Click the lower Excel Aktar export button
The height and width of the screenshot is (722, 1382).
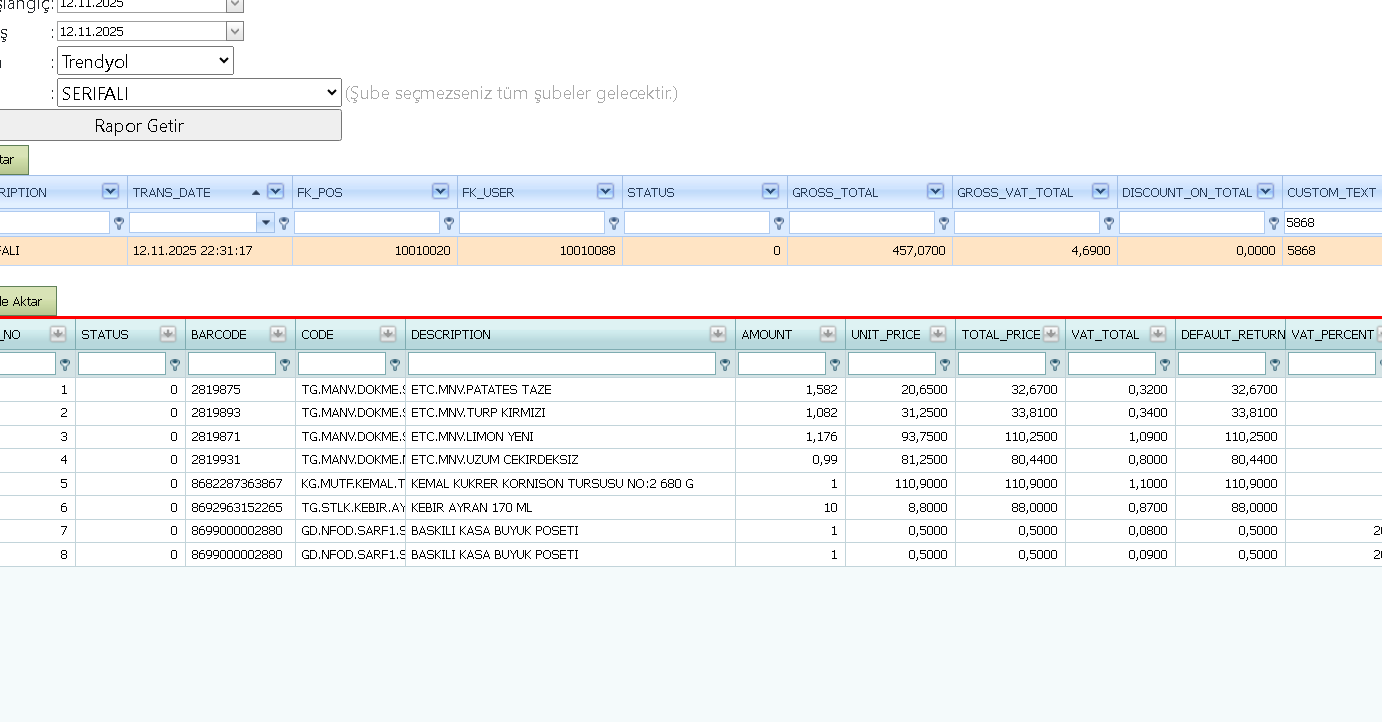click(x=27, y=301)
